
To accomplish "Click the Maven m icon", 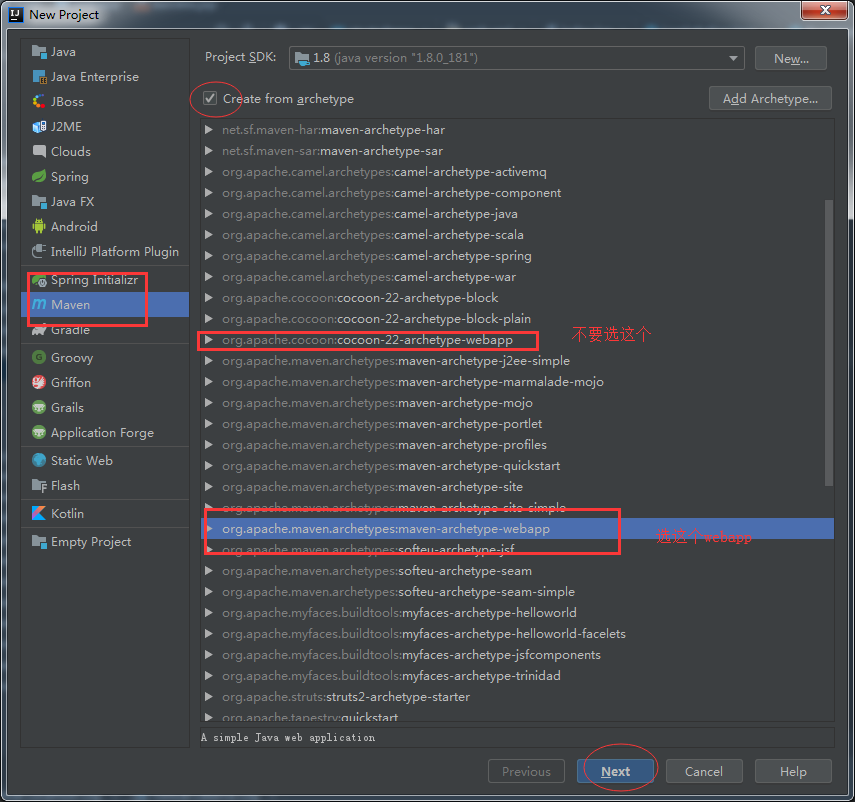I will tap(39, 305).
